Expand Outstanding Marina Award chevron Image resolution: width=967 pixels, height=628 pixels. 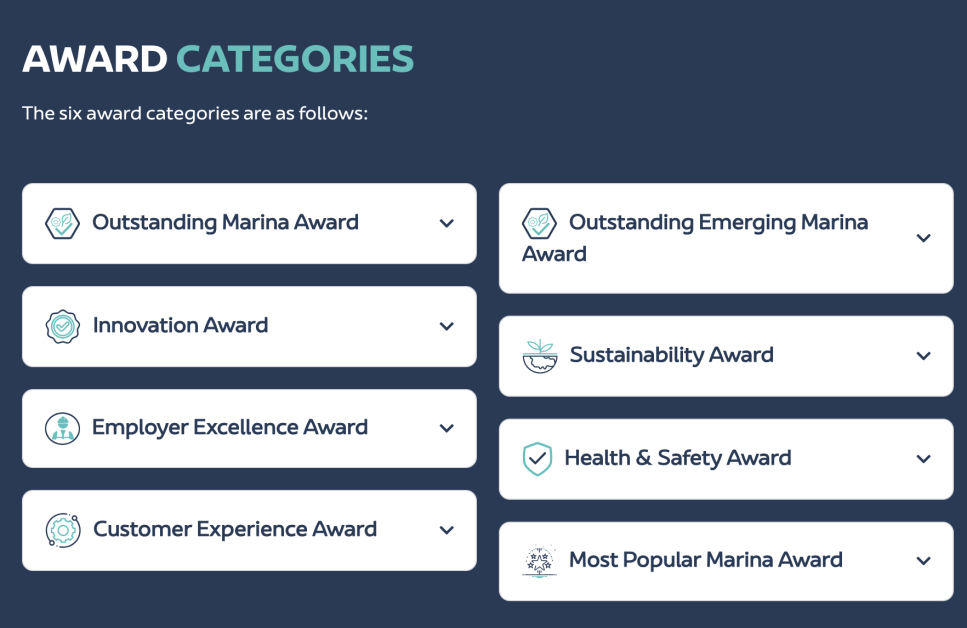(447, 223)
